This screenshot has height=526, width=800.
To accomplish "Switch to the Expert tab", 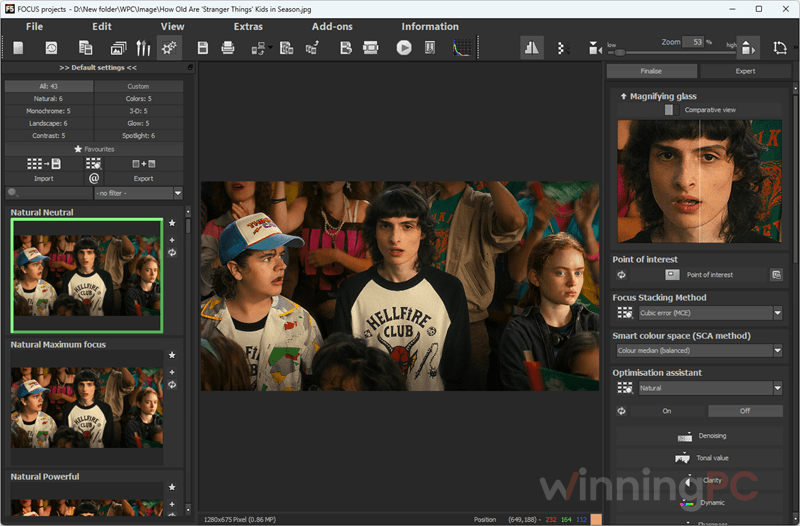I will click(745, 71).
